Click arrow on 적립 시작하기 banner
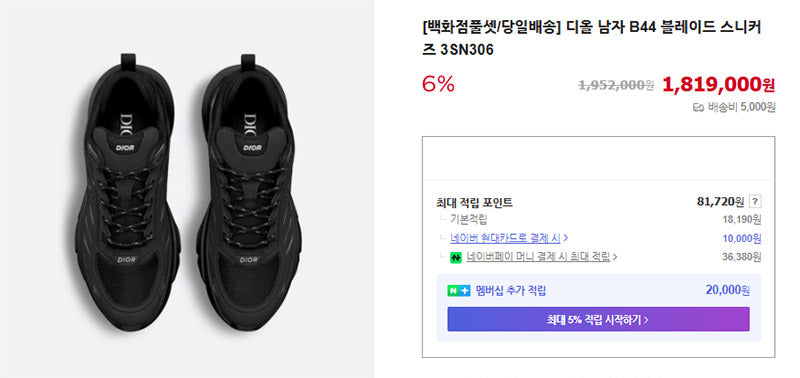This screenshot has height=378, width=800. click(646, 320)
